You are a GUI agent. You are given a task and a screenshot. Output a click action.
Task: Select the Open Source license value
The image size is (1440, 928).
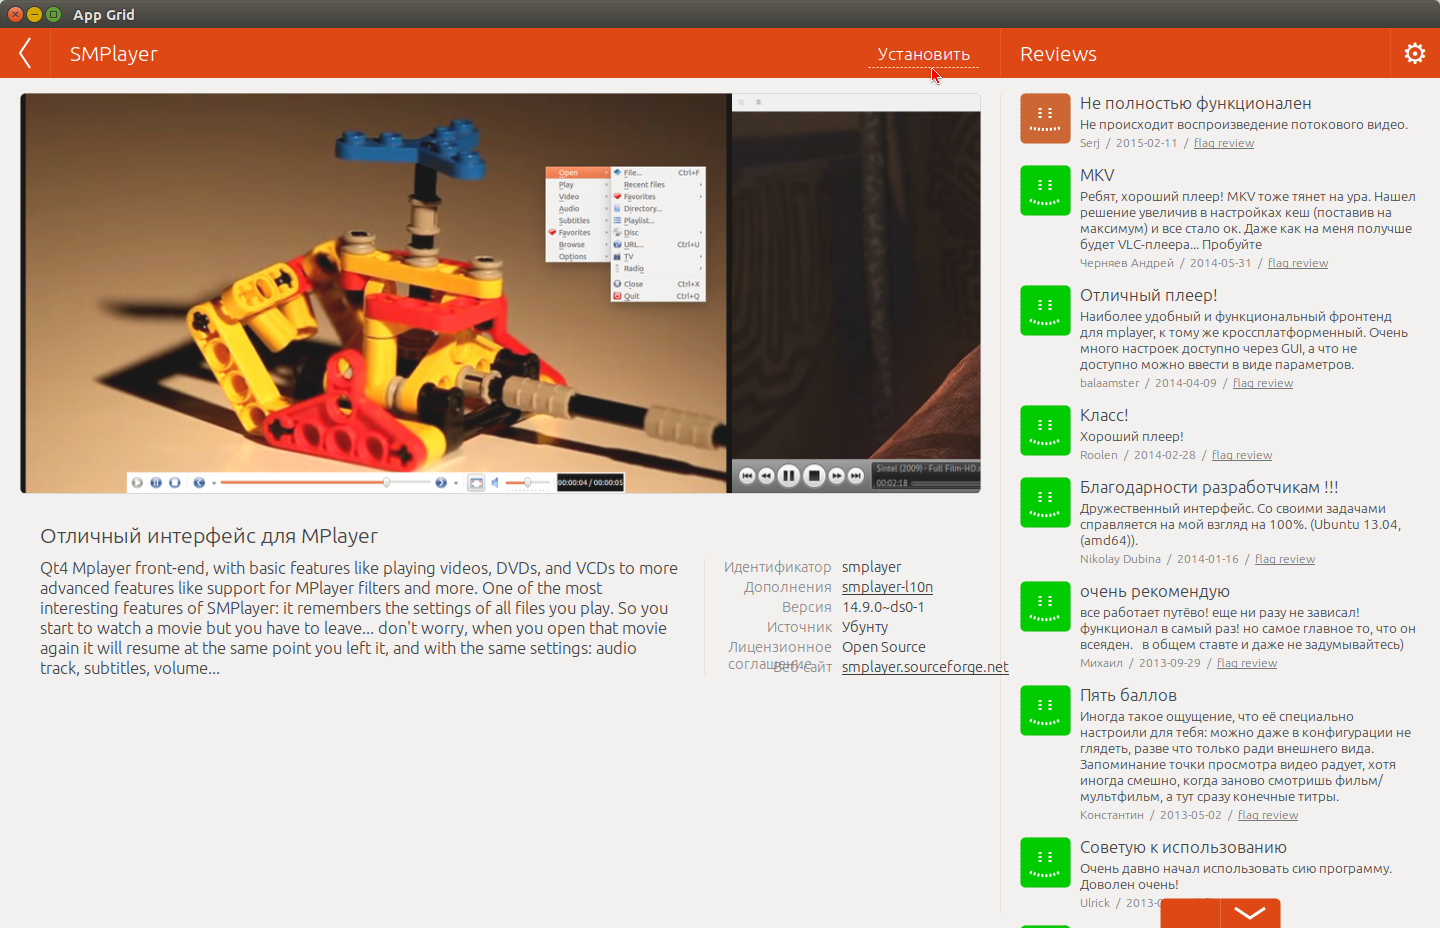pyautogui.click(x=884, y=647)
